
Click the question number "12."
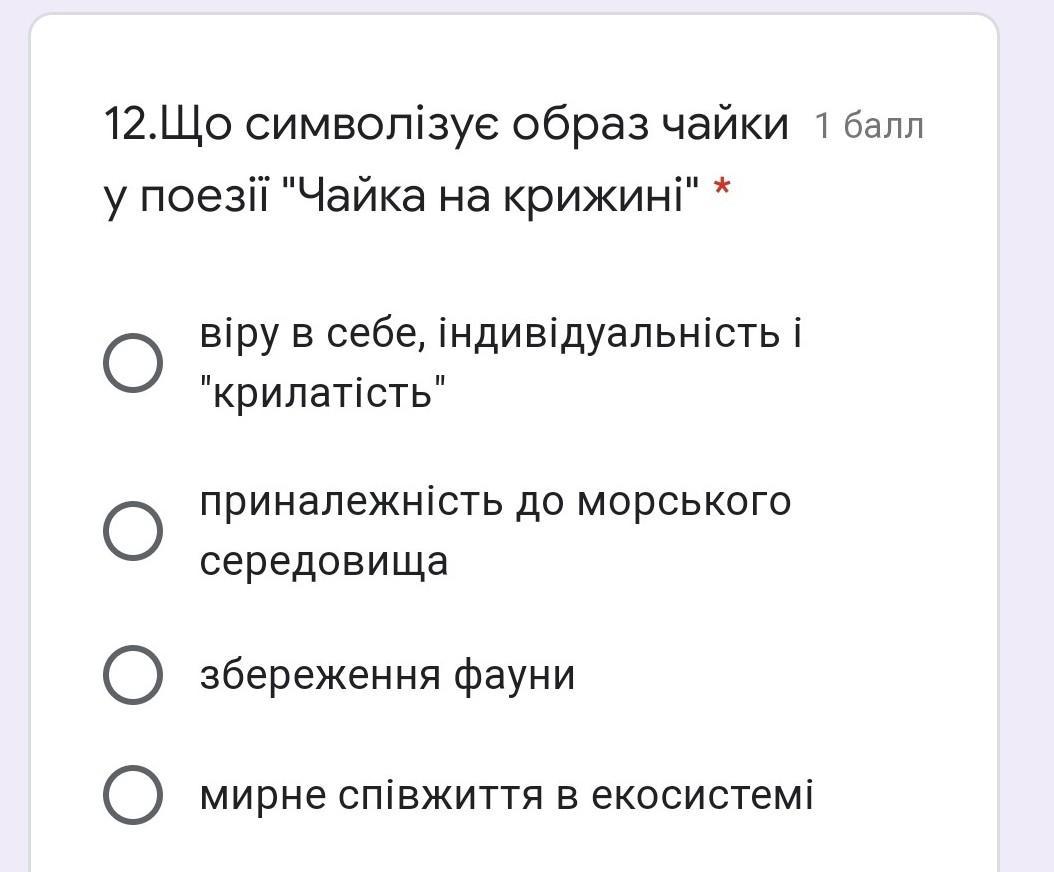pyautogui.click(x=129, y=125)
